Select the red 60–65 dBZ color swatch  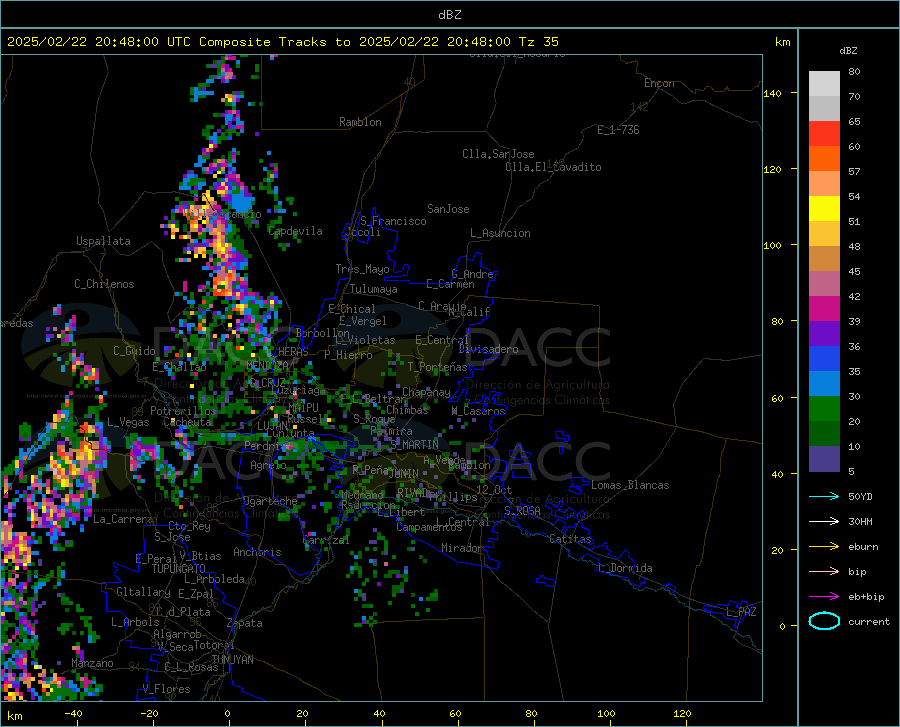coord(824,134)
